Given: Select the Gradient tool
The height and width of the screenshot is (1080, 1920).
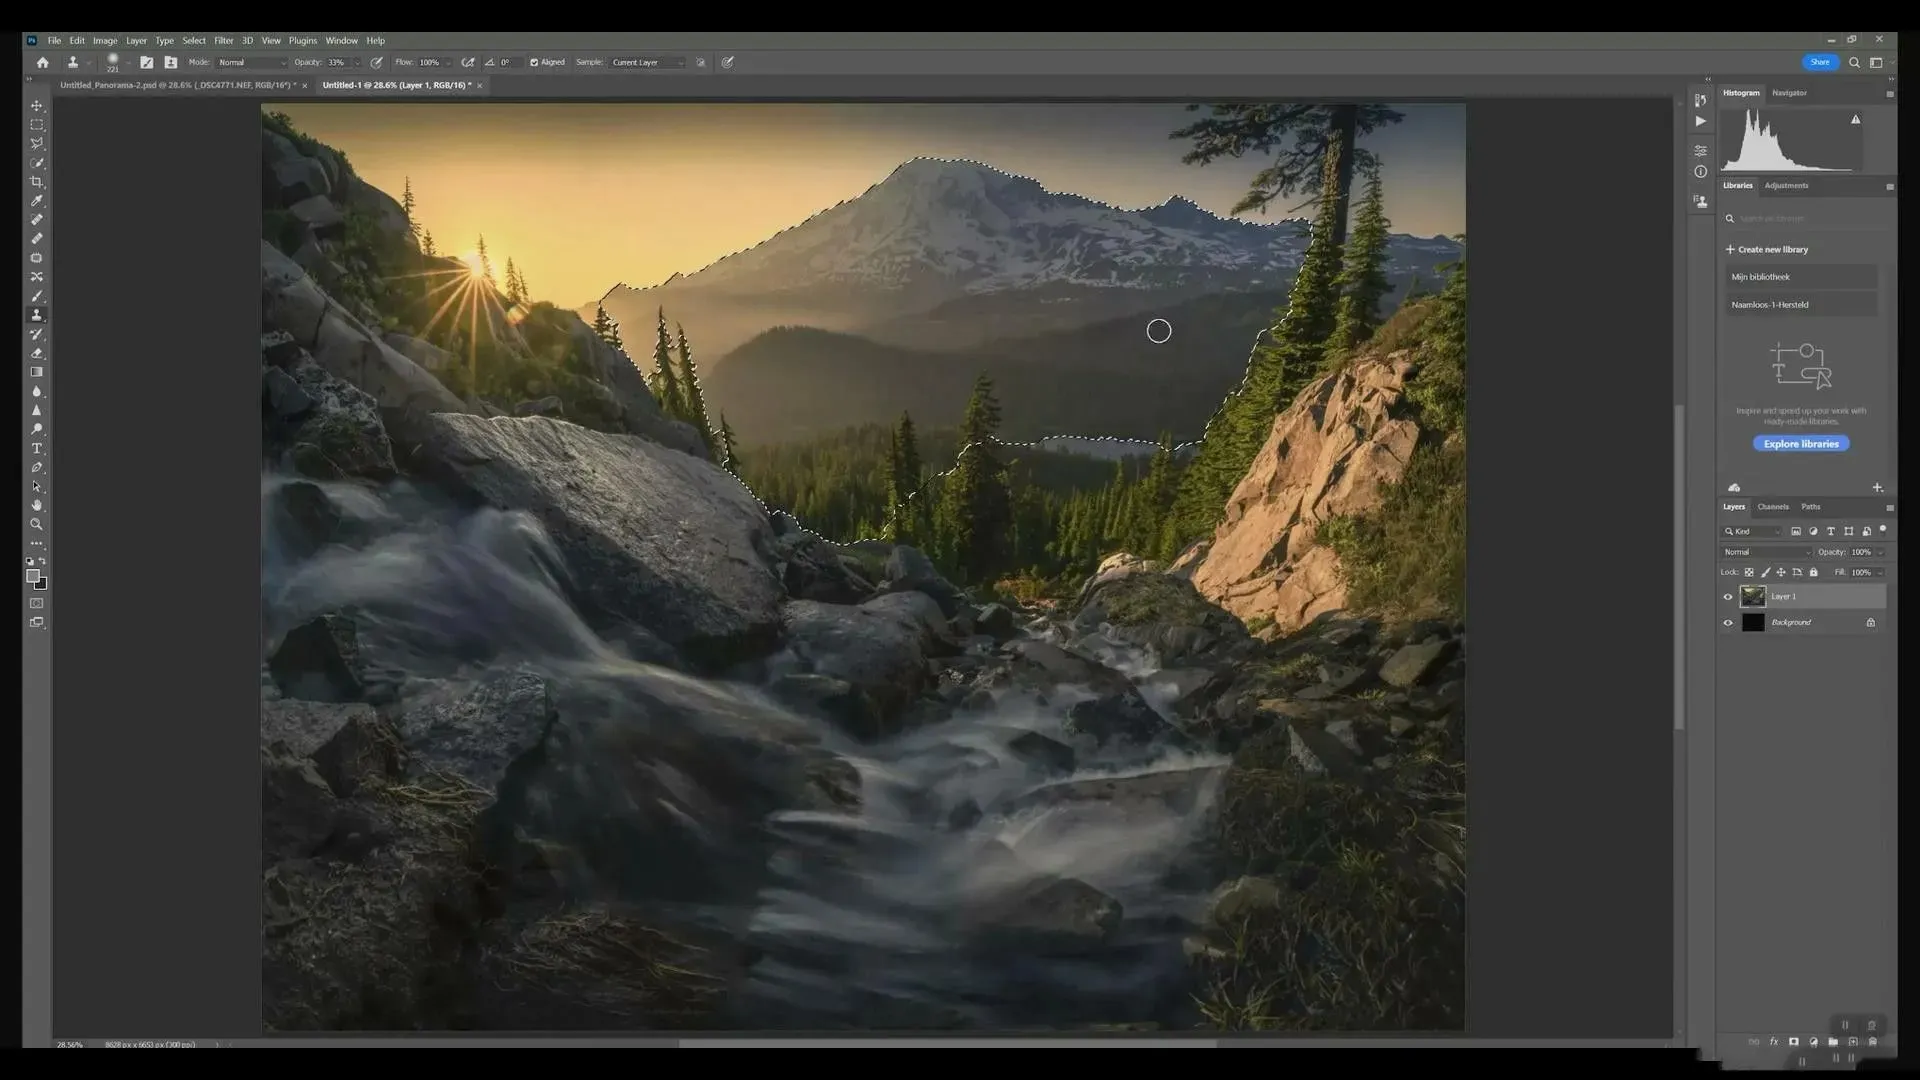Looking at the screenshot, I should click(x=37, y=372).
